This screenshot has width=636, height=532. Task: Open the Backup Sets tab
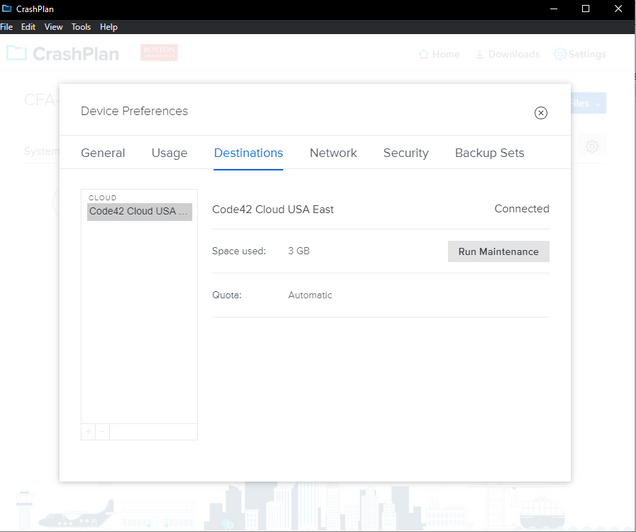pyautogui.click(x=489, y=153)
